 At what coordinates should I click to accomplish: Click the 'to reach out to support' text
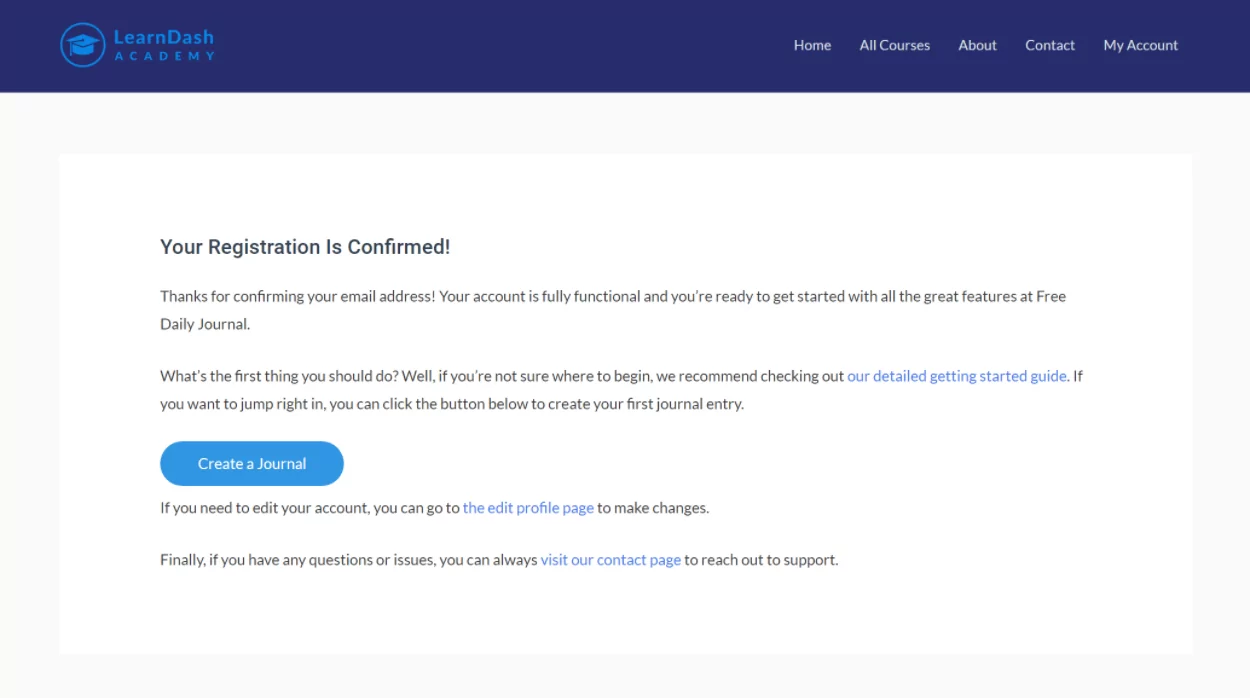point(761,560)
